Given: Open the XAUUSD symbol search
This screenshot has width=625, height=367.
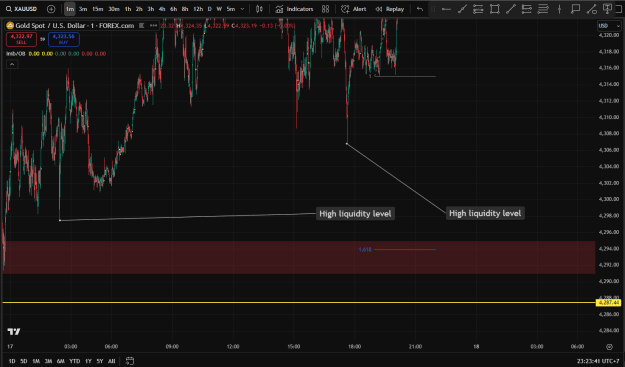Looking at the screenshot, I should pos(22,9).
